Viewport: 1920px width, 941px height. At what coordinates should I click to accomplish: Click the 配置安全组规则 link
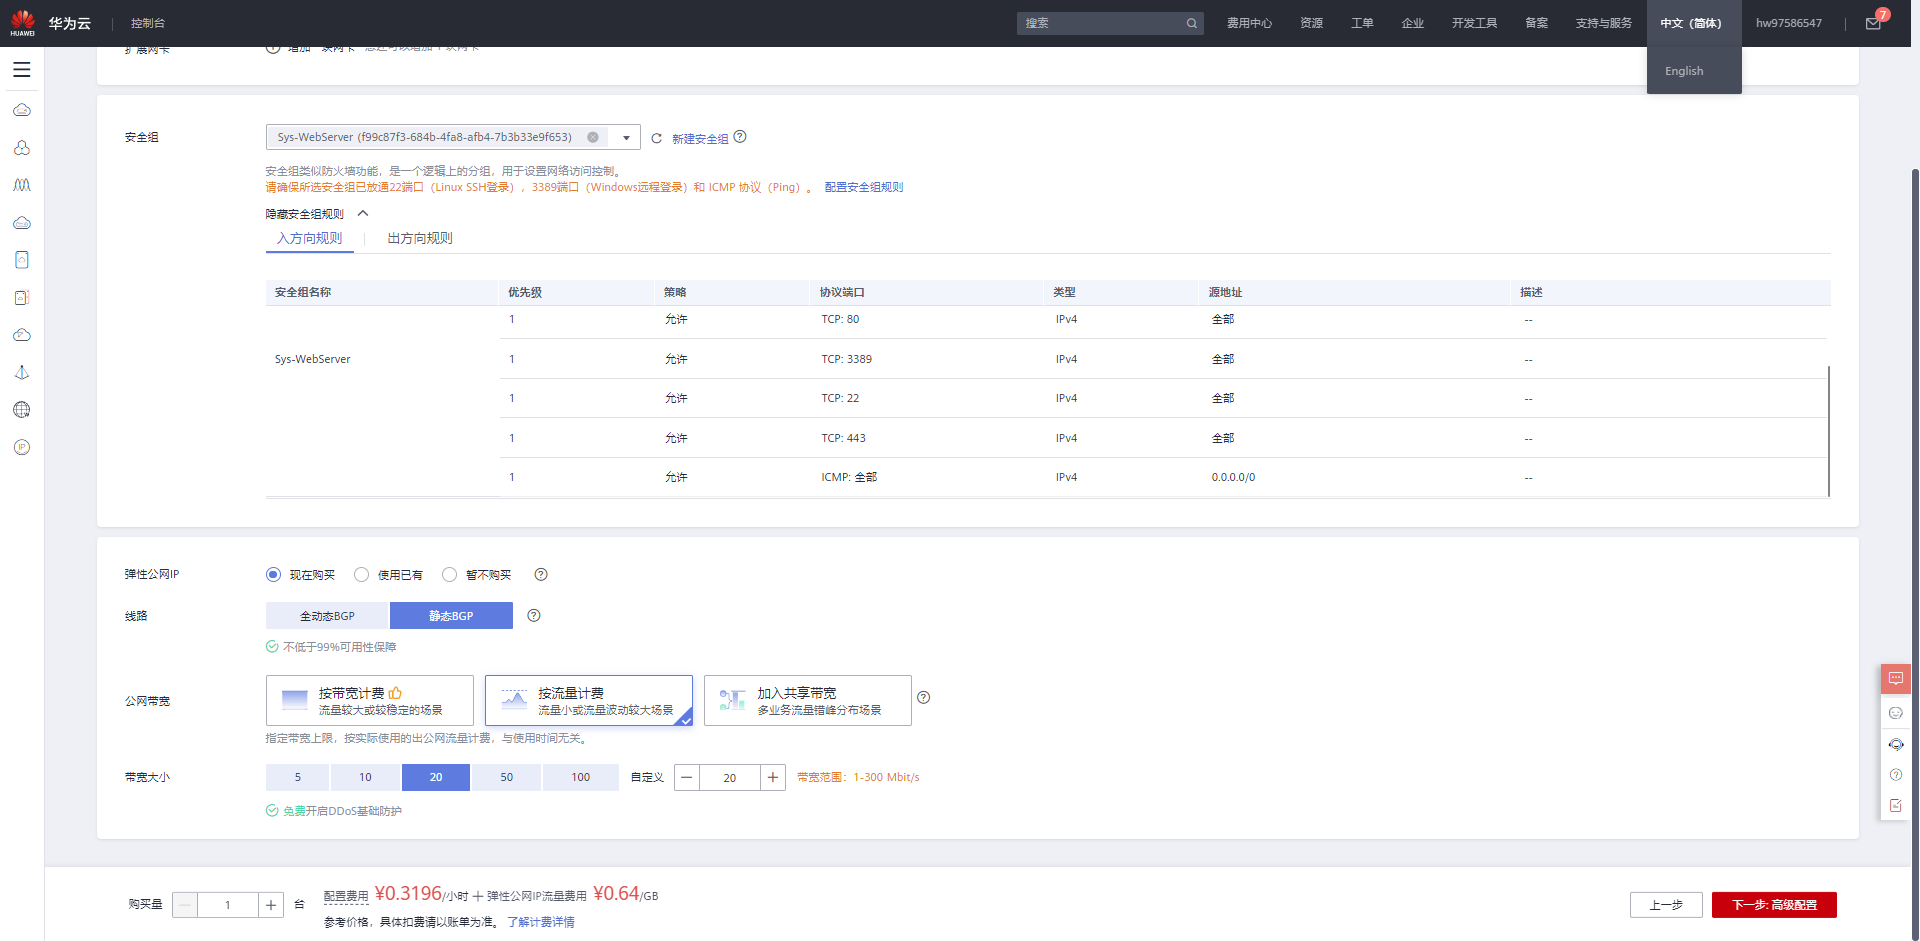[864, 187]
